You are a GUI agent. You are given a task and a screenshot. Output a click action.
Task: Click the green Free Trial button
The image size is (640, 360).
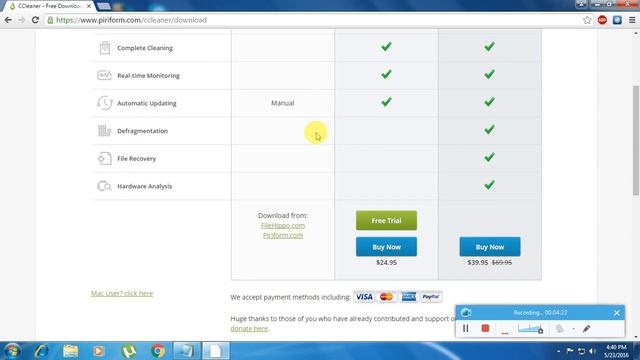click(x=386, y=220)
